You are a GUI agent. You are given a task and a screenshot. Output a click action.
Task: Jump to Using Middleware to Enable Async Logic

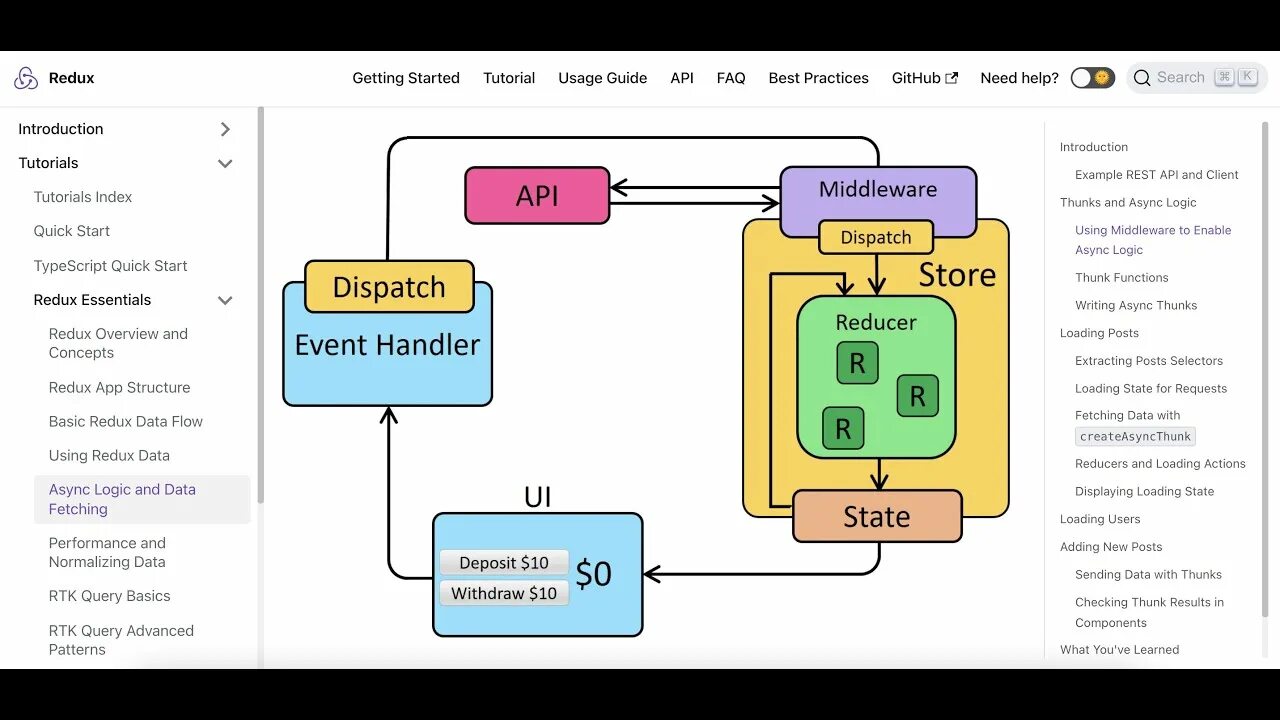(1153, 240)
